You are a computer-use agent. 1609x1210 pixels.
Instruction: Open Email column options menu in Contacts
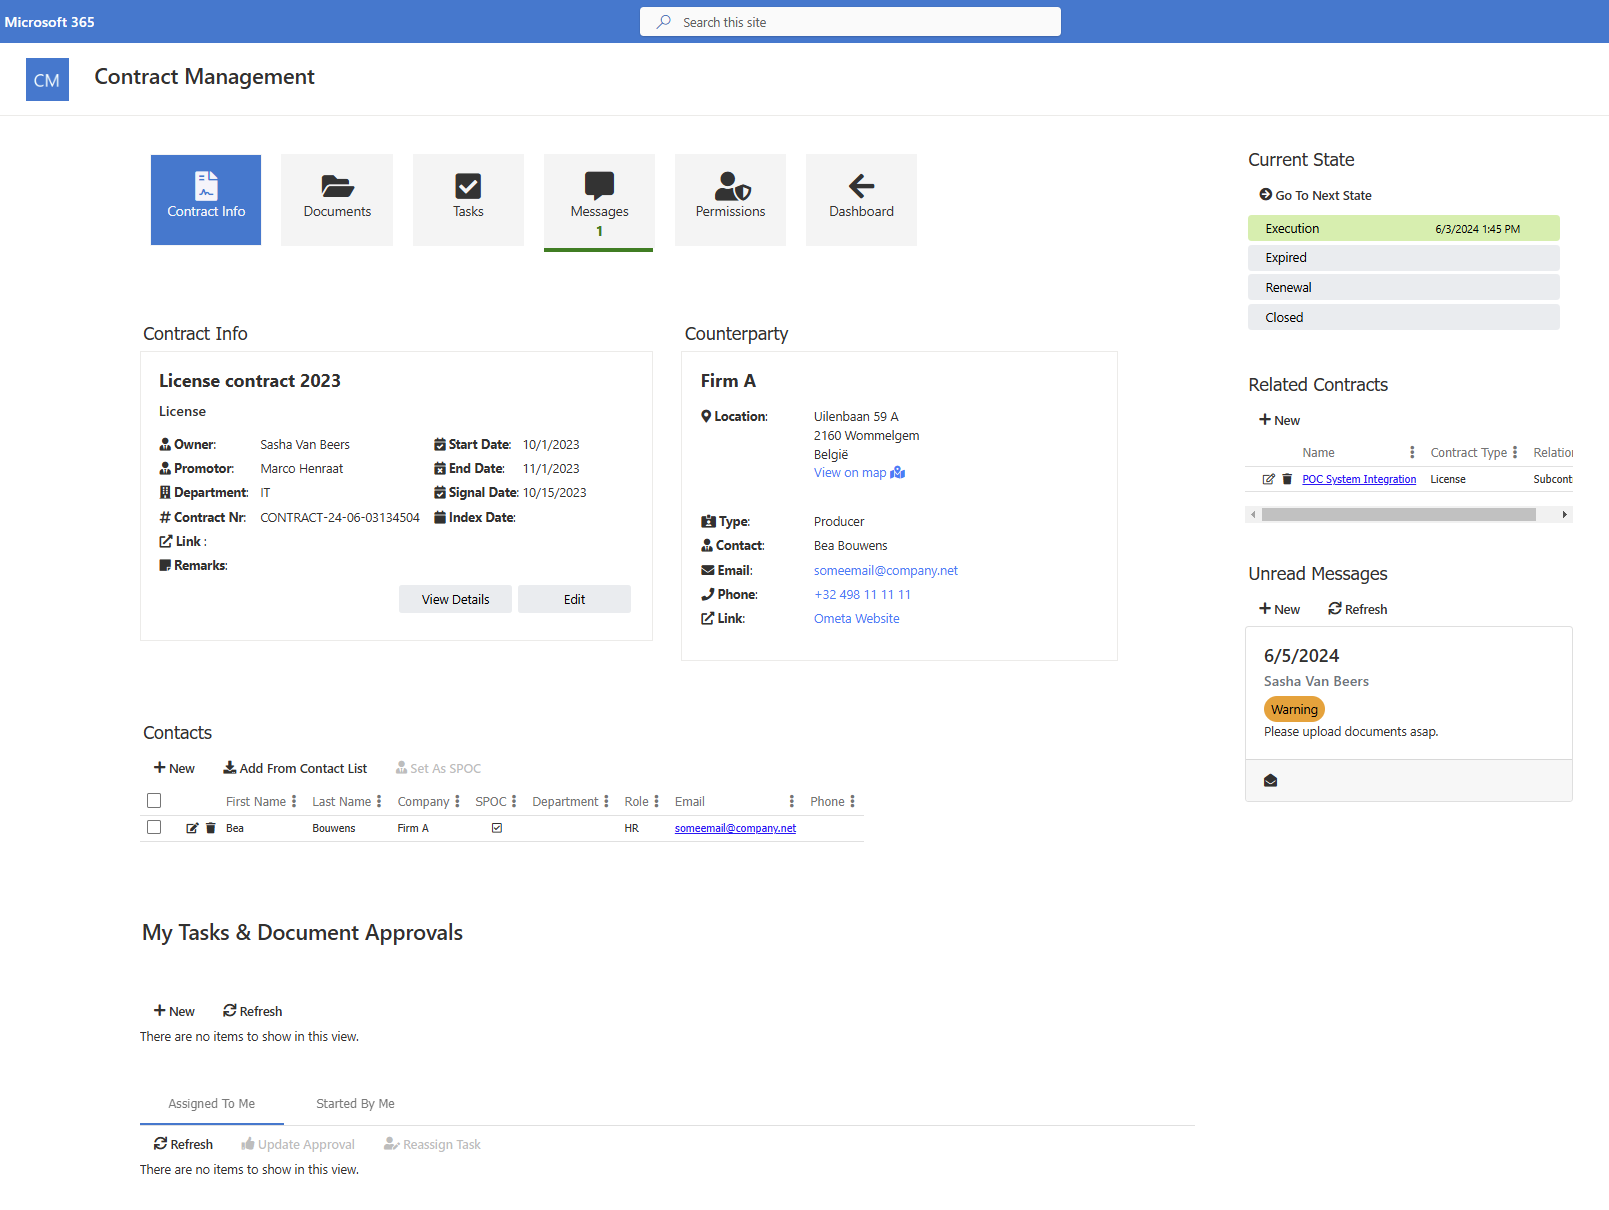point(791,802)
